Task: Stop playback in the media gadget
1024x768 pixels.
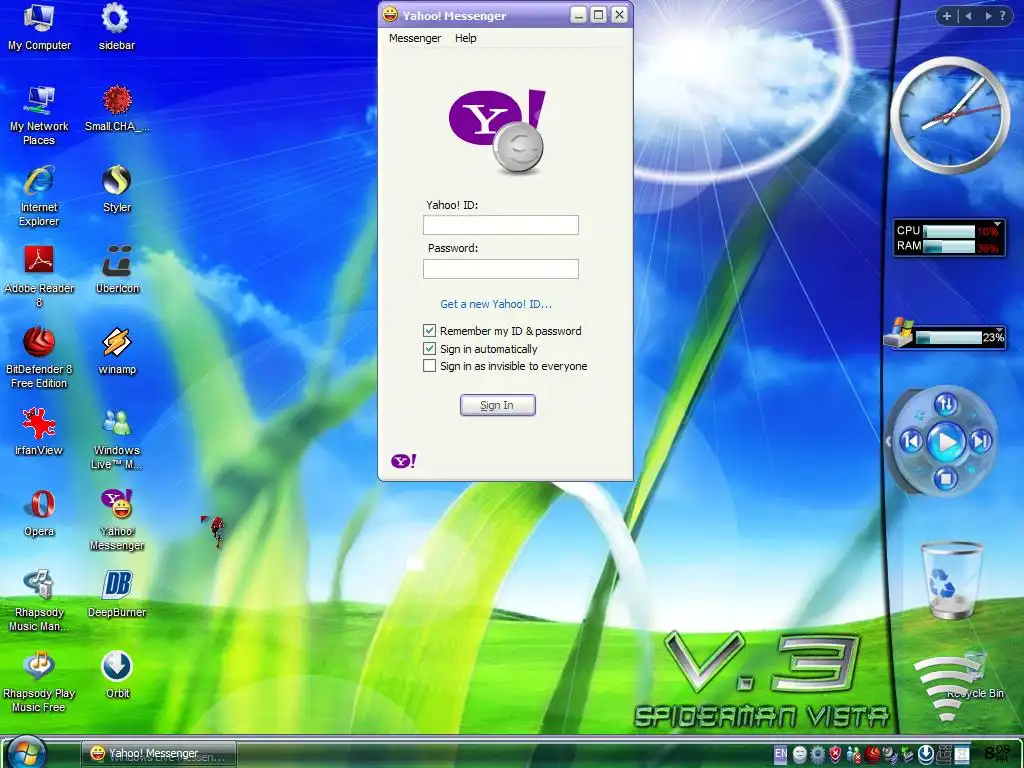Action: 946,478
